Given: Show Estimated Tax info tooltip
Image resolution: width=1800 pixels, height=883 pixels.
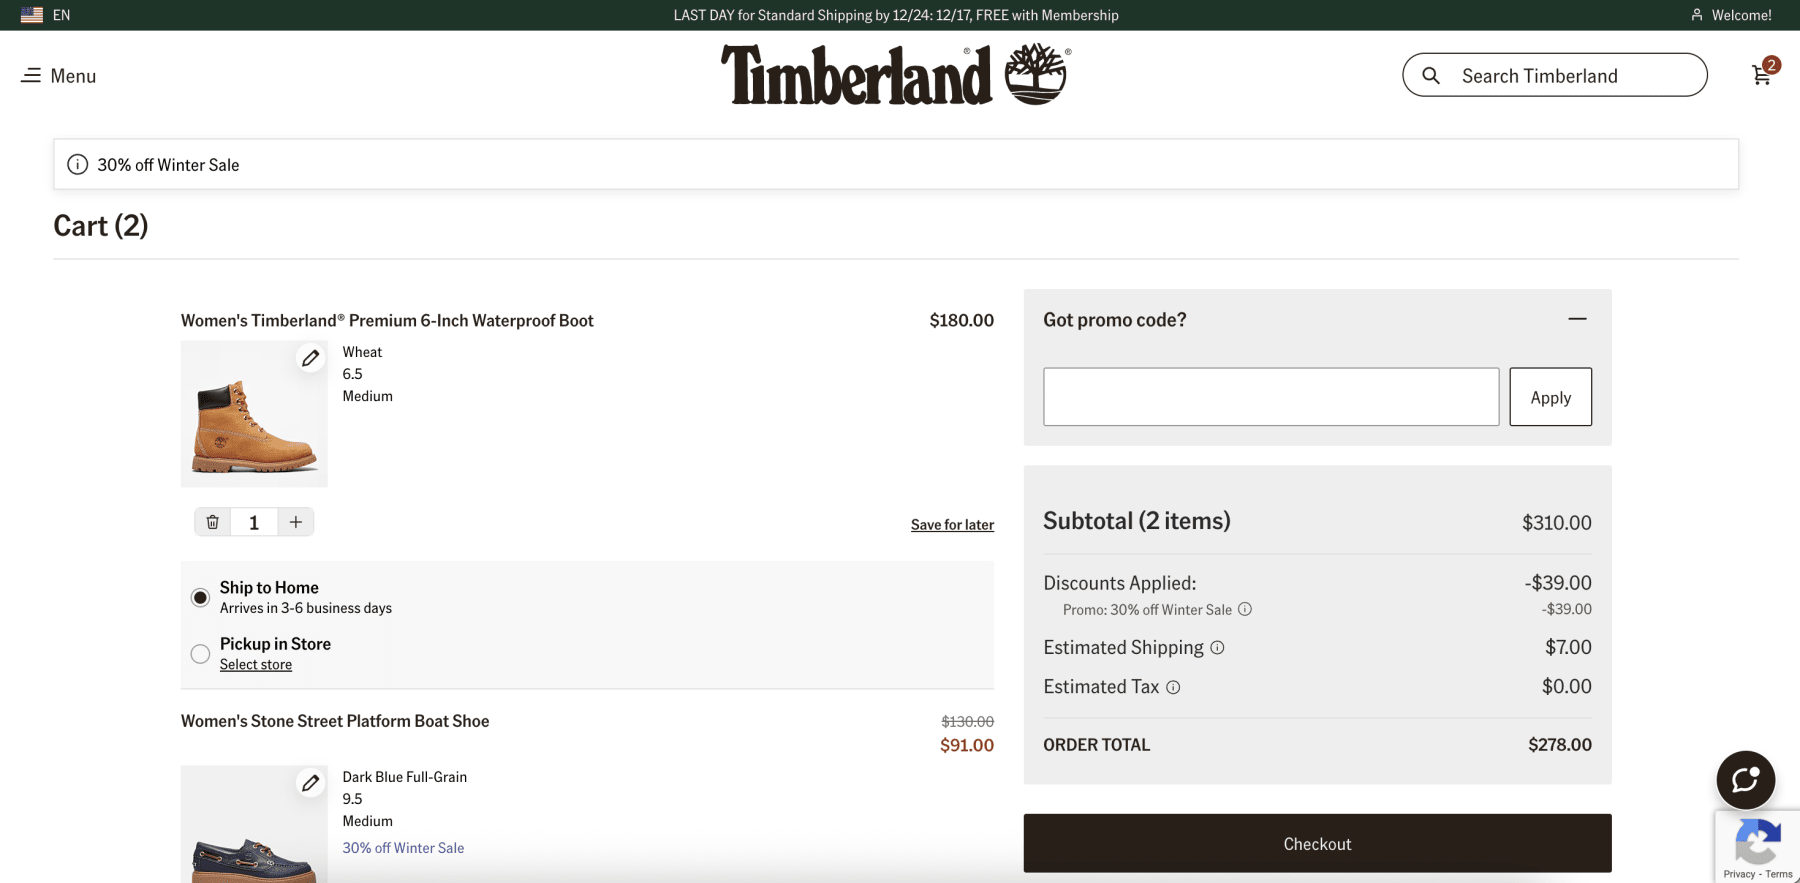Looking at the screenshot, I should [x=1173, y=687].
